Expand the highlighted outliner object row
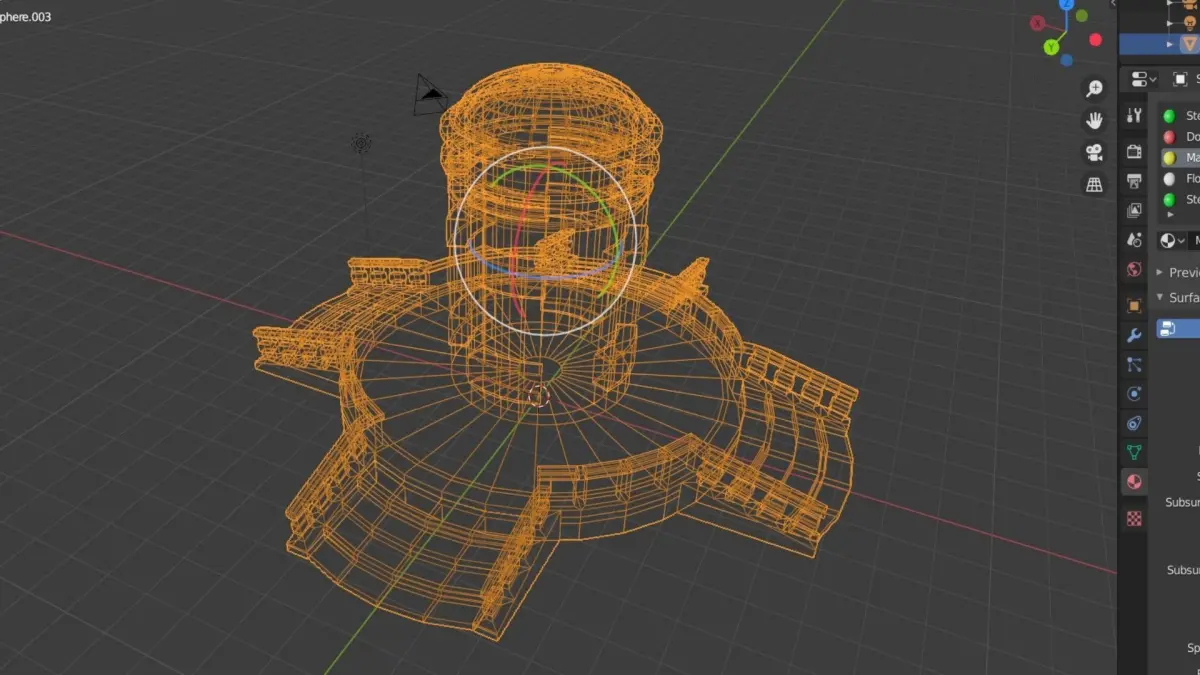The width and height of the screenshot is (1200, 675). [x=1170, y=44]
